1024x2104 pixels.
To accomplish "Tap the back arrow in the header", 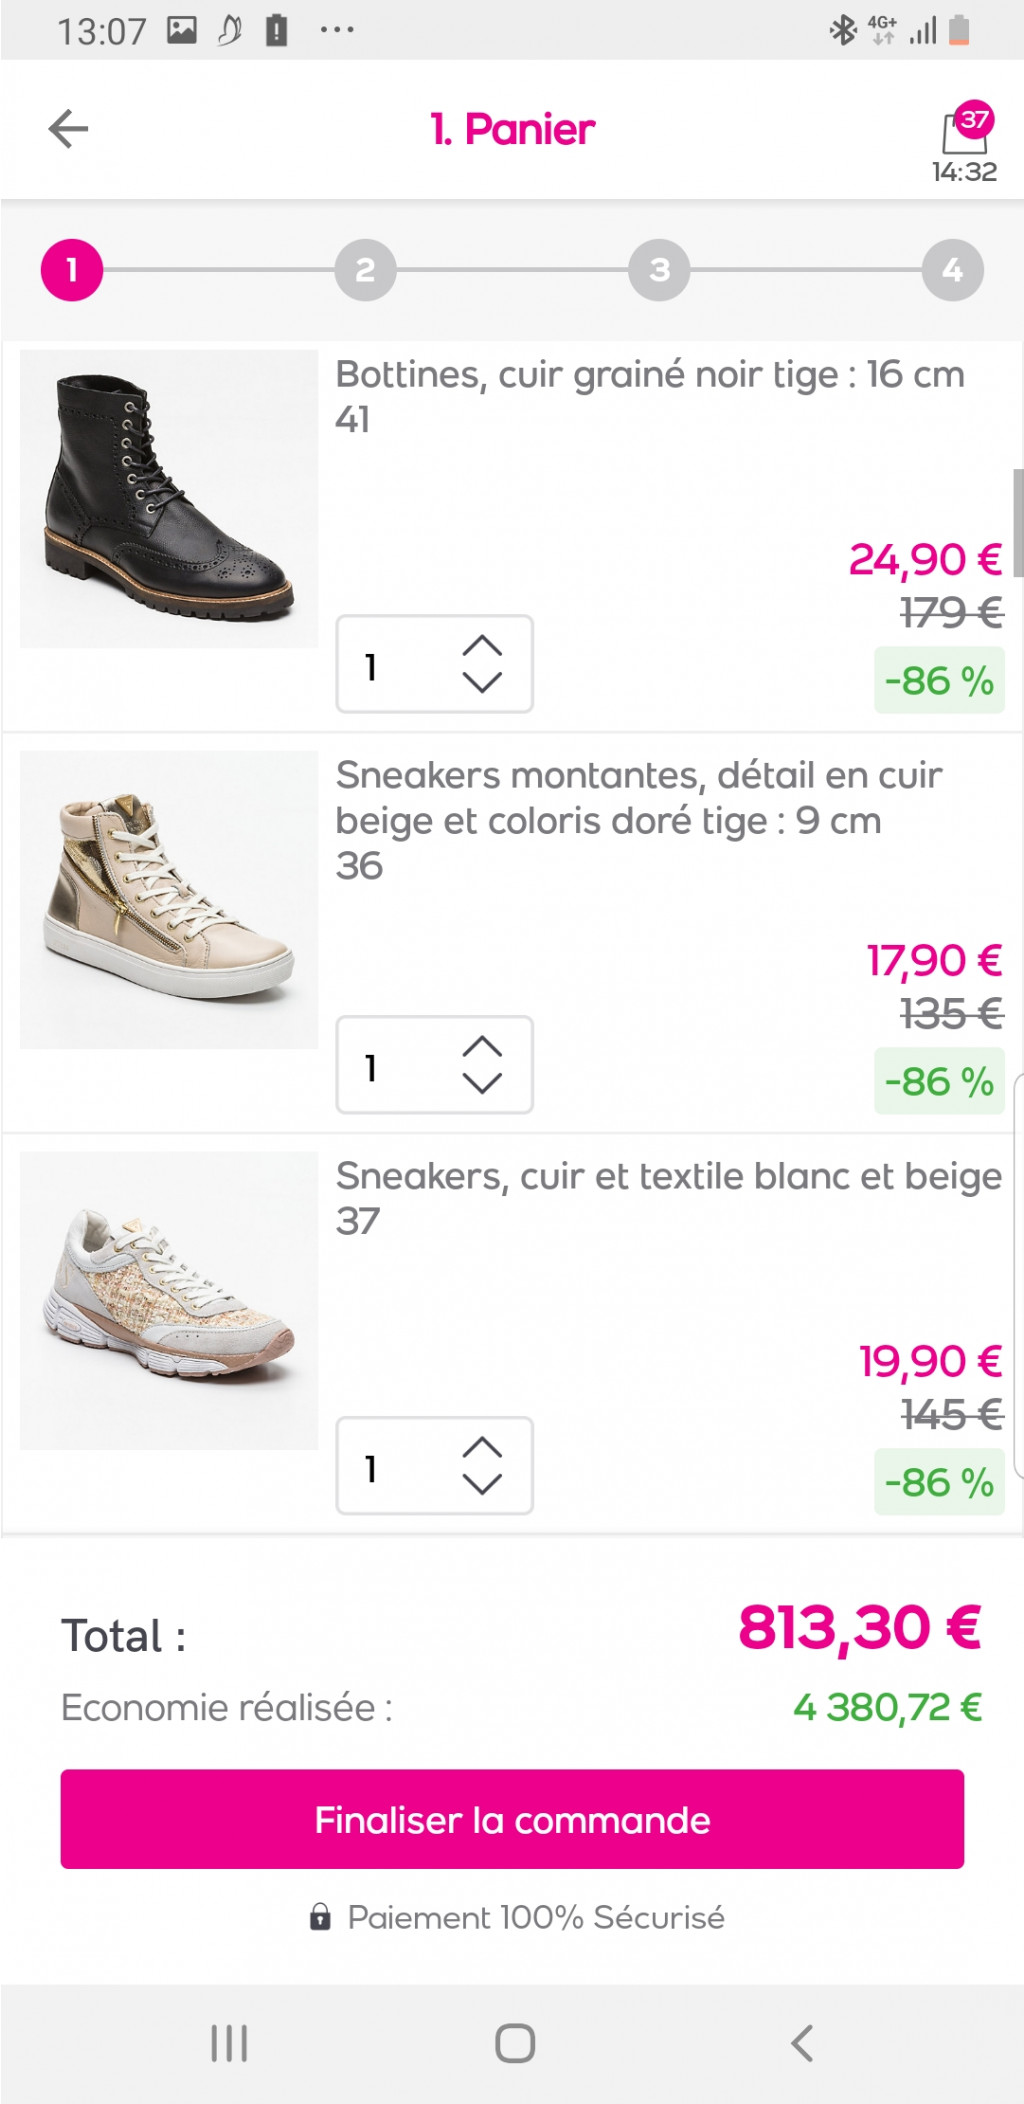I will coord(68,129).
